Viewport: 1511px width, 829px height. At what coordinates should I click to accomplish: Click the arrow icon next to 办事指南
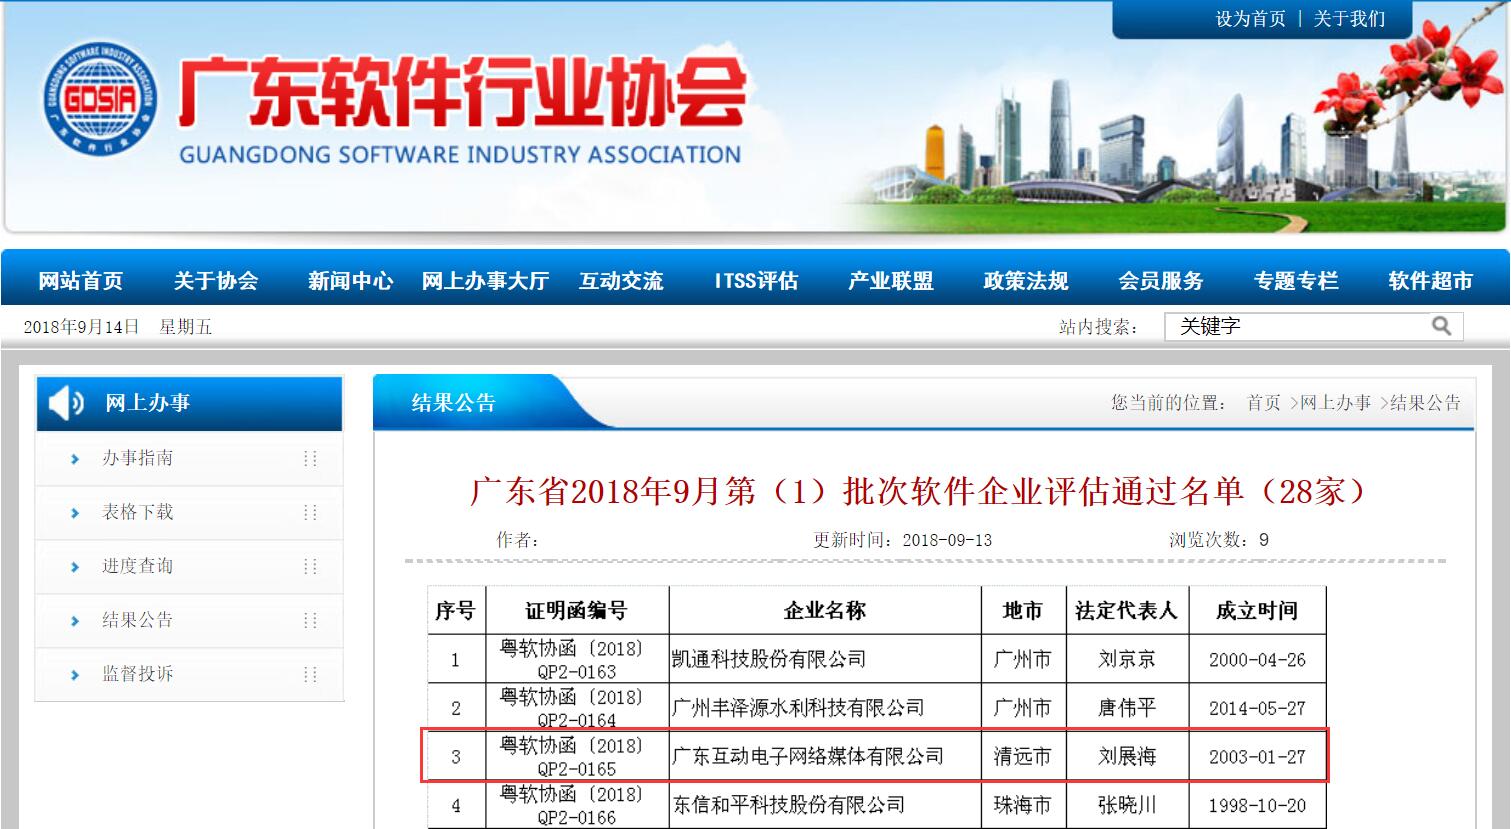(75, 459)
